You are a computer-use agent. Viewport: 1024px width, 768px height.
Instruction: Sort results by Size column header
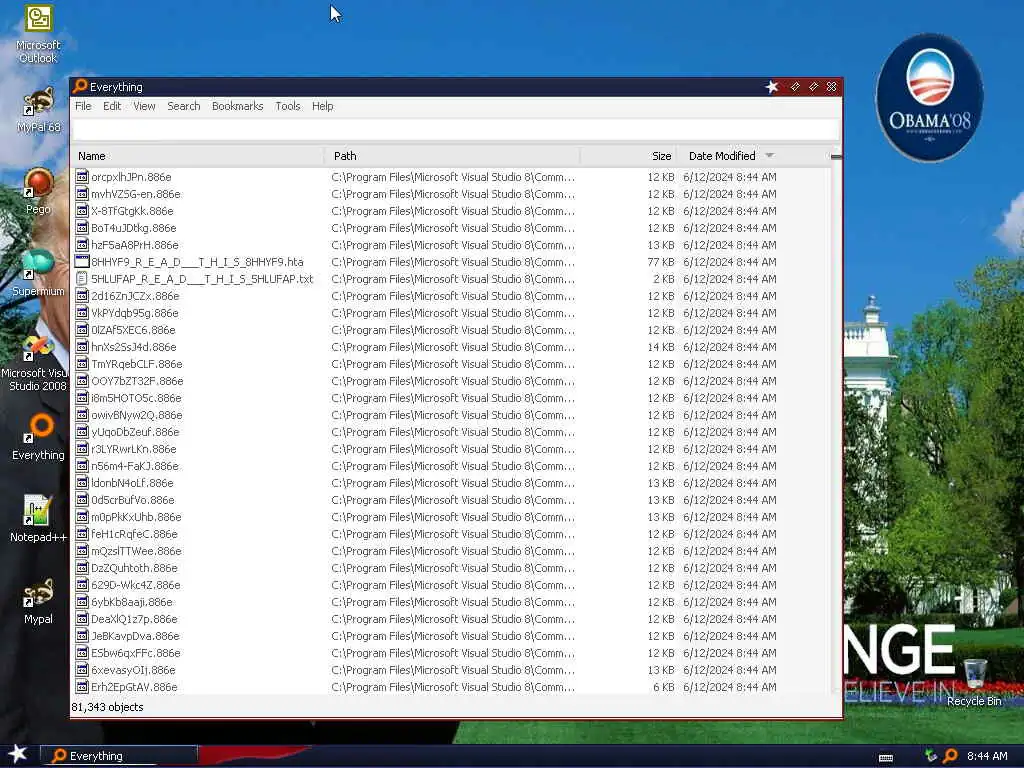[x=628, y=155]
